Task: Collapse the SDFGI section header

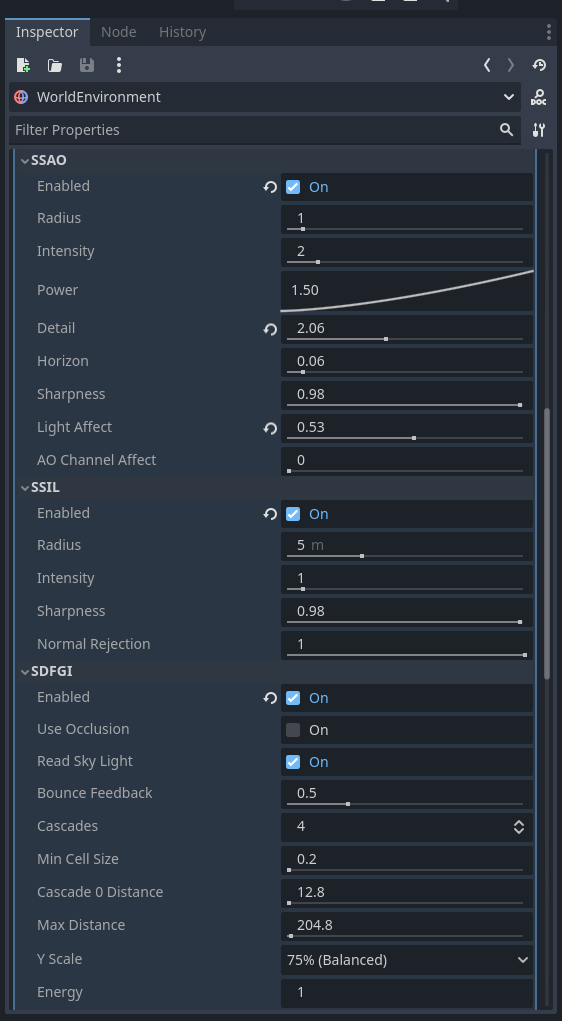Action: pyautogui.click(x=47, y=671)
